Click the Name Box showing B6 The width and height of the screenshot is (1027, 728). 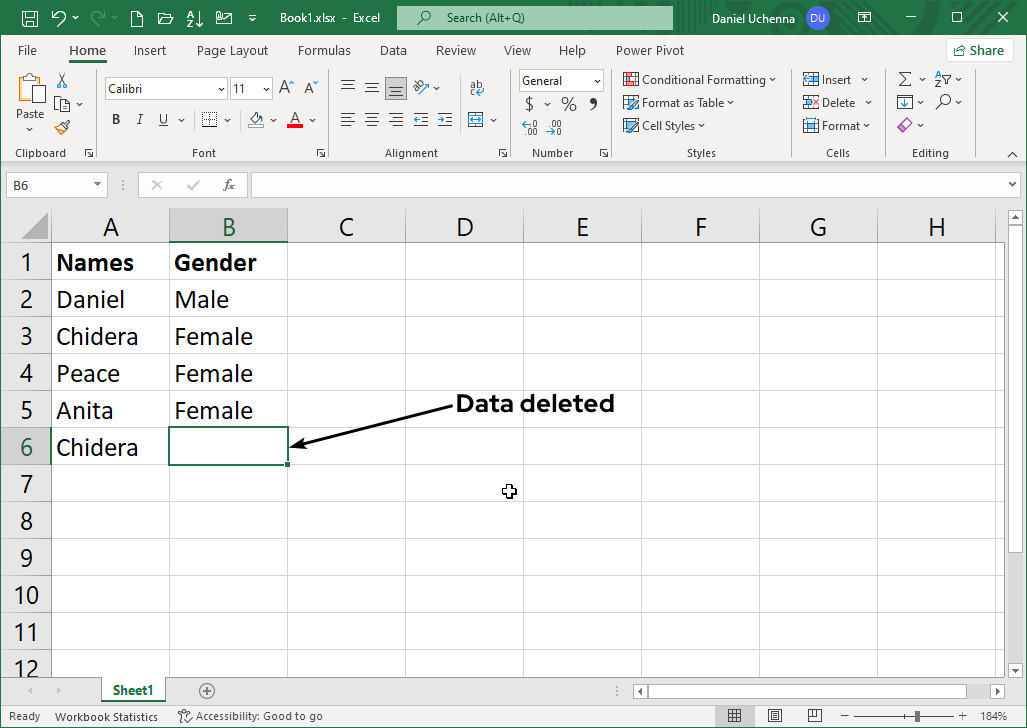click(x=48, y=185)
